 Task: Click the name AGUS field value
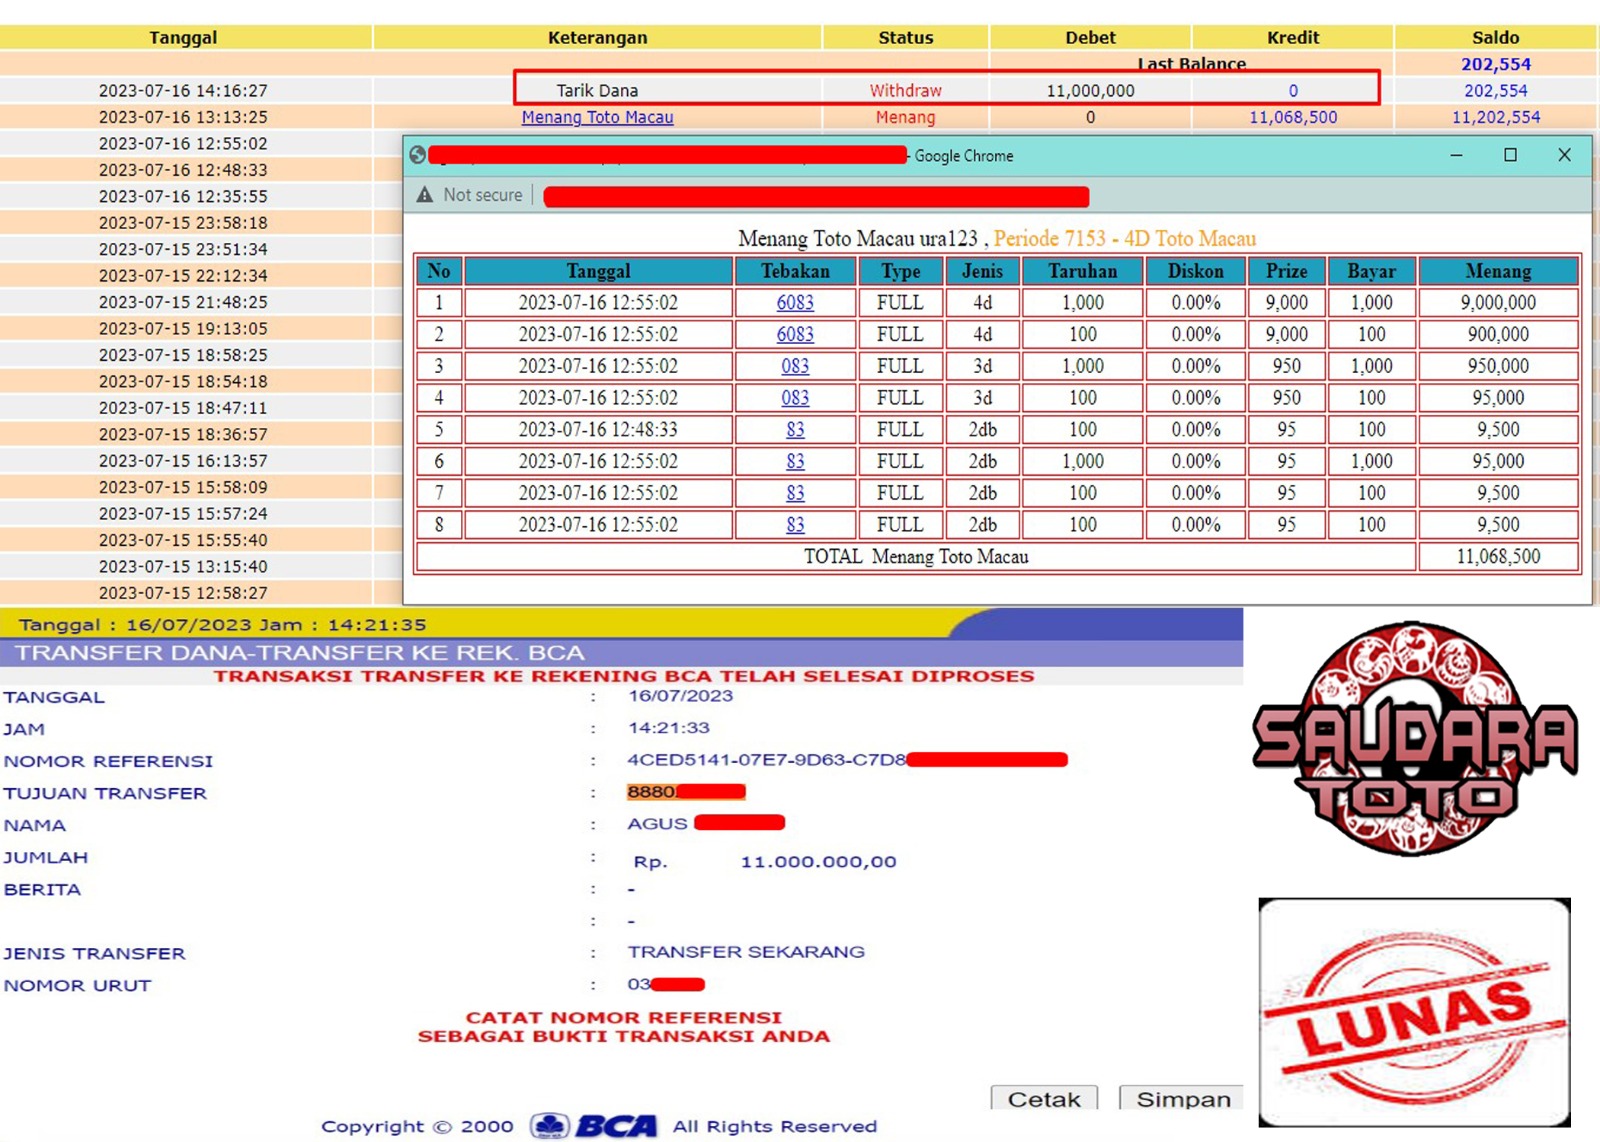[x=657, y=824]
